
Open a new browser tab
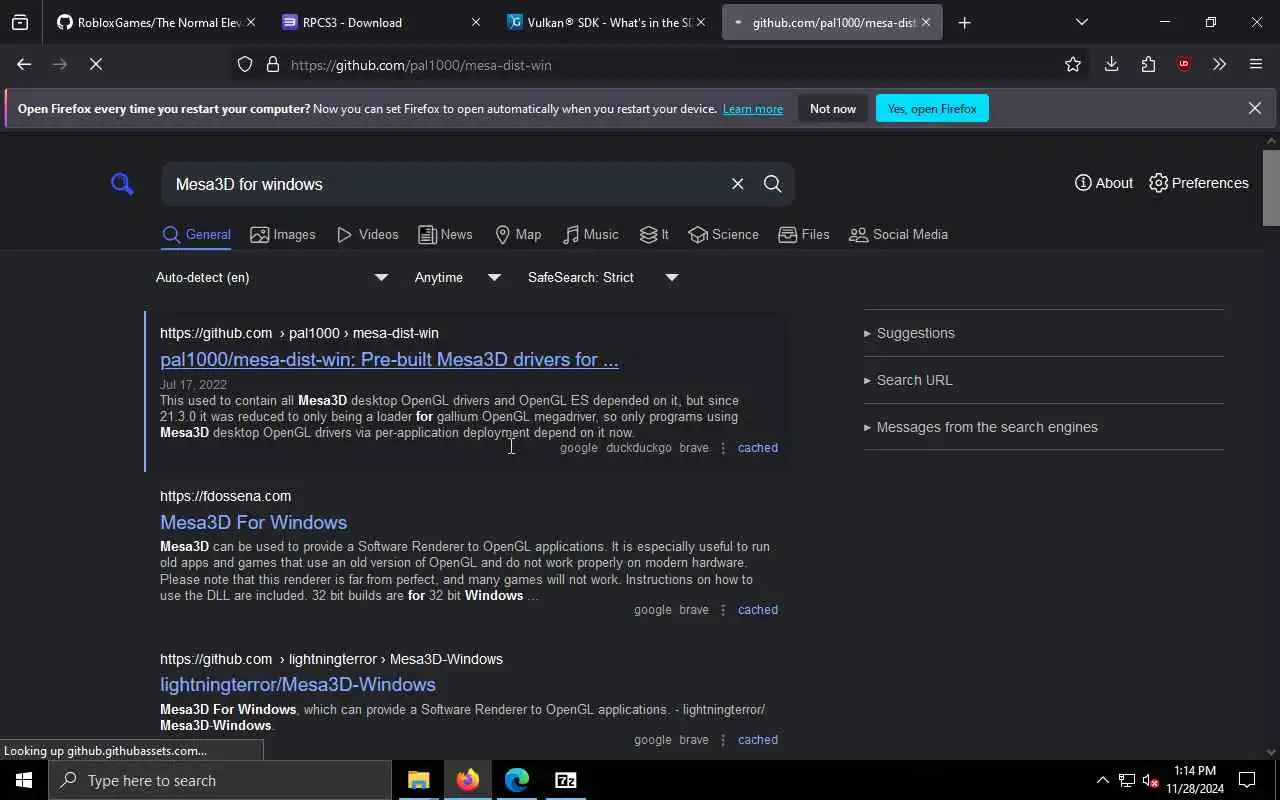(964, 22)
